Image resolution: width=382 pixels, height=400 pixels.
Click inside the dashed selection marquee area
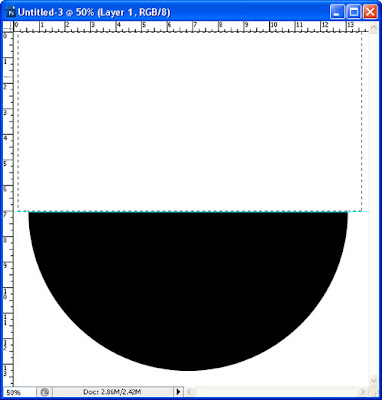click(x=190, y=122)
